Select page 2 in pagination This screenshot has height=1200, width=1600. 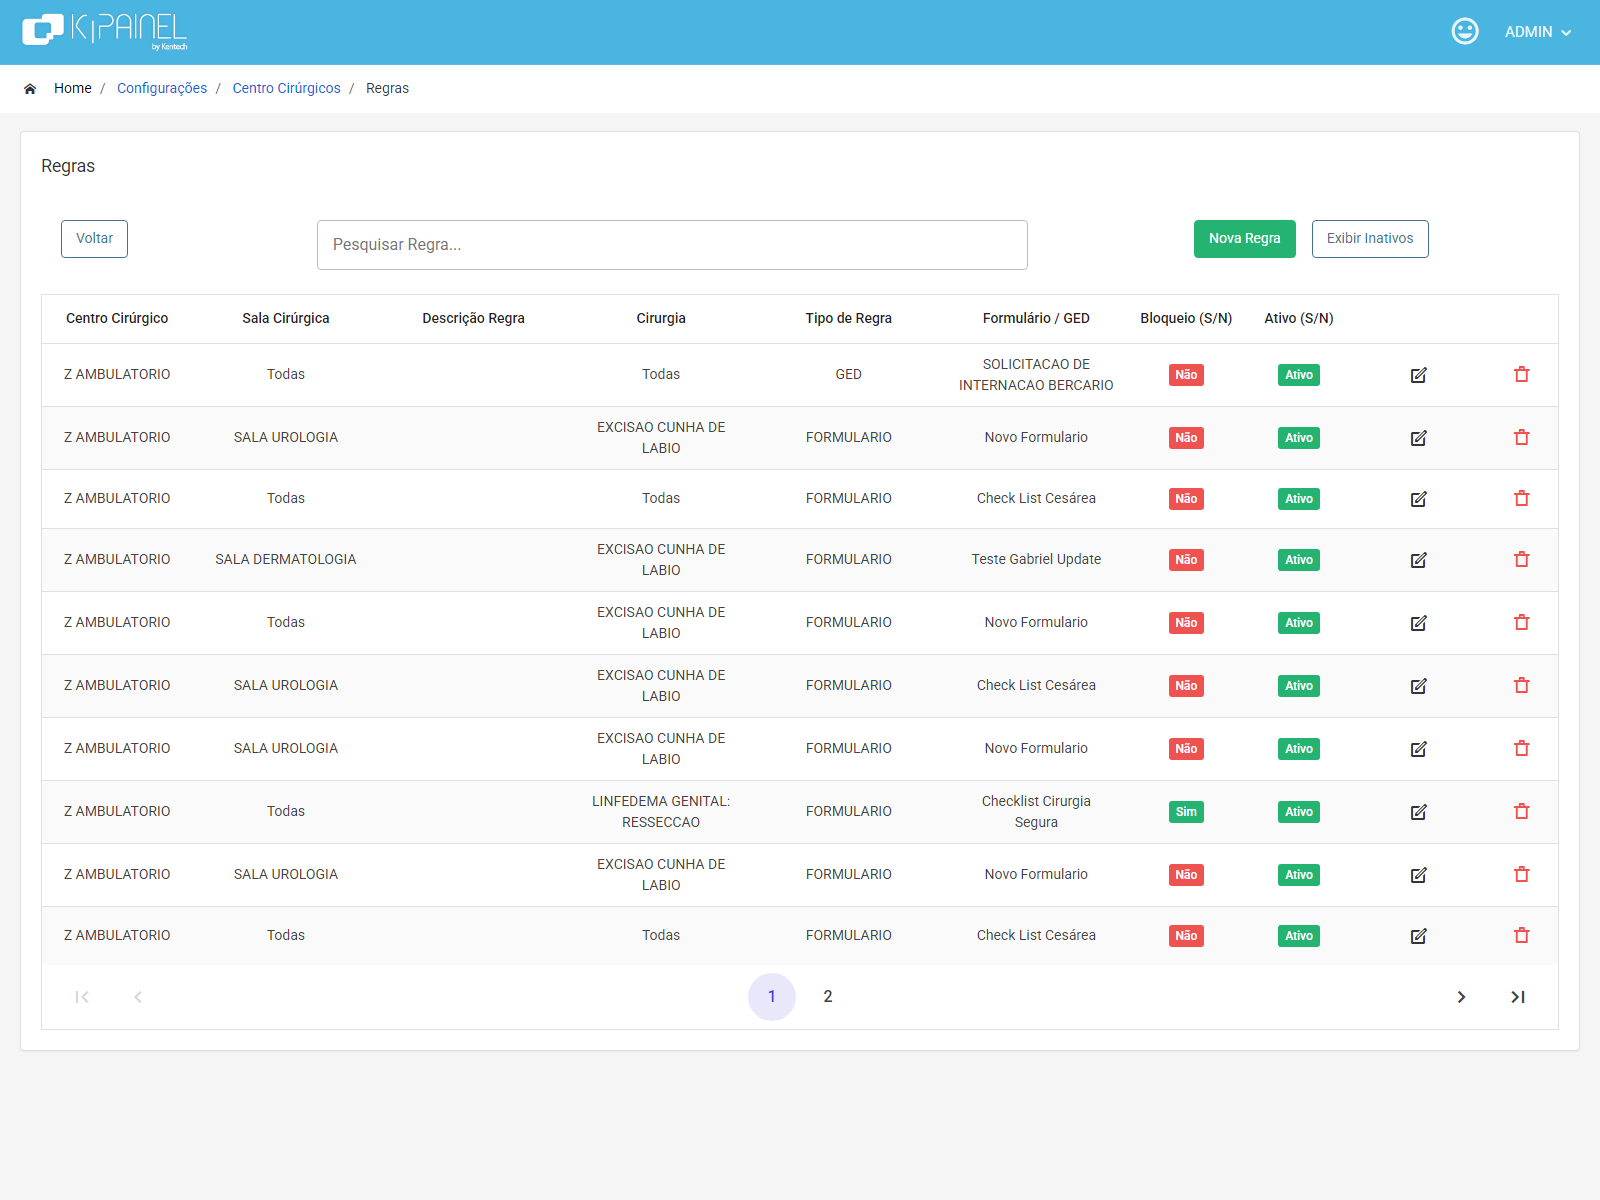(x=828, y=997)
